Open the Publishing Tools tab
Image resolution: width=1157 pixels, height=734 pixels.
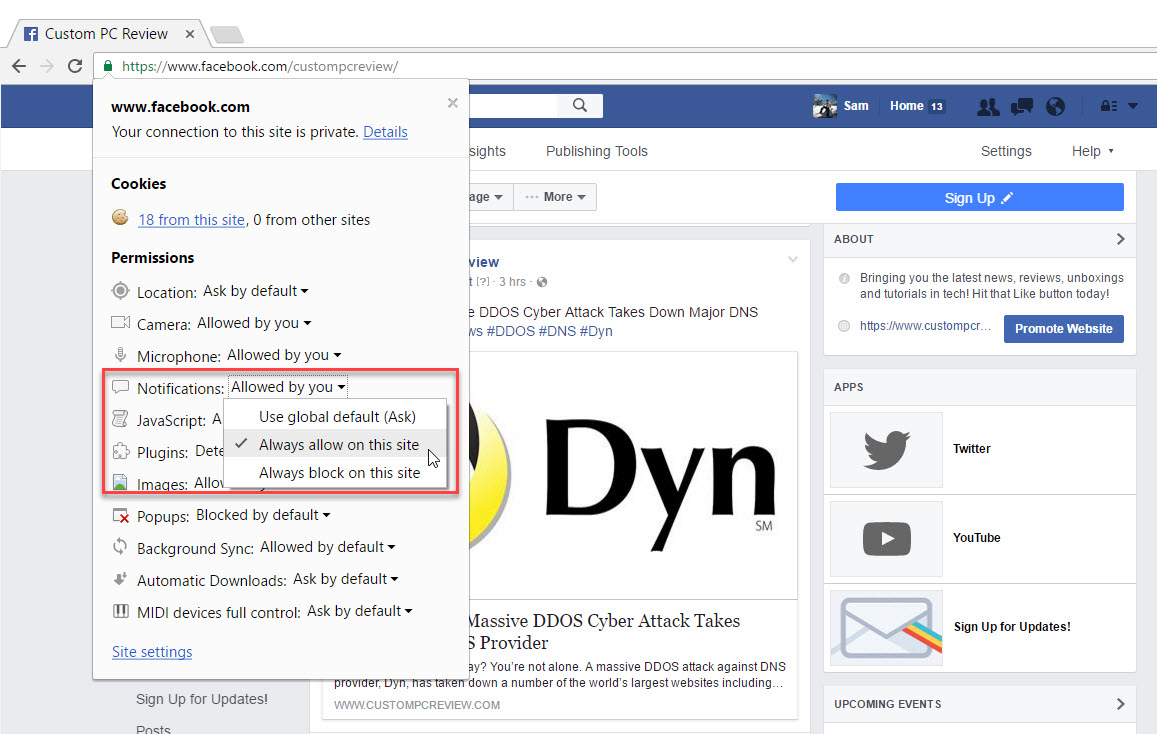tap(596, 151)
